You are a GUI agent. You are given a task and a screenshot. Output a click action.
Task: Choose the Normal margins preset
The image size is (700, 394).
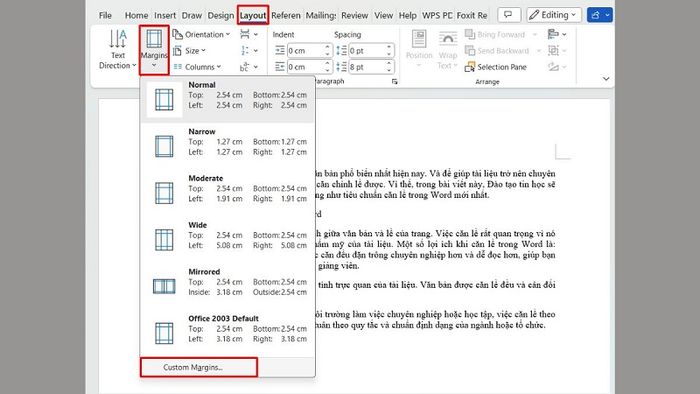click(228, 99)
